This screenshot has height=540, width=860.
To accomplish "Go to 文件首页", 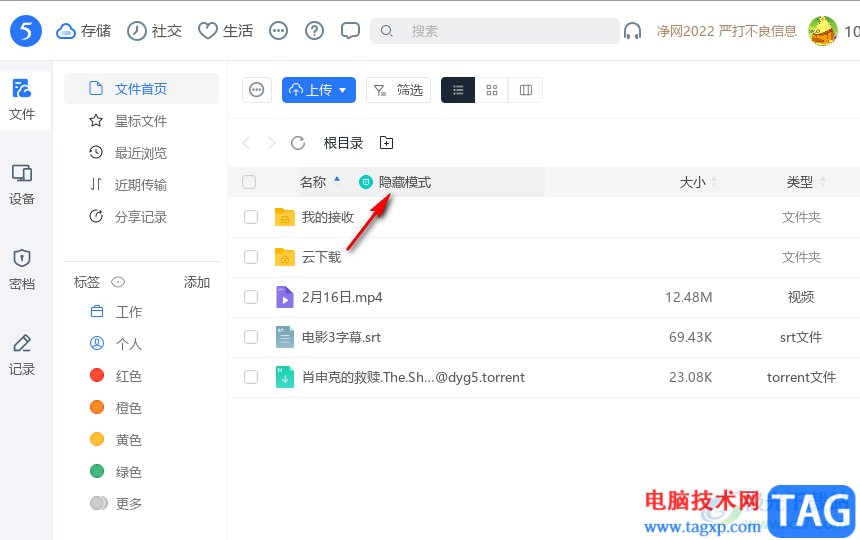I will coord(142,88).
